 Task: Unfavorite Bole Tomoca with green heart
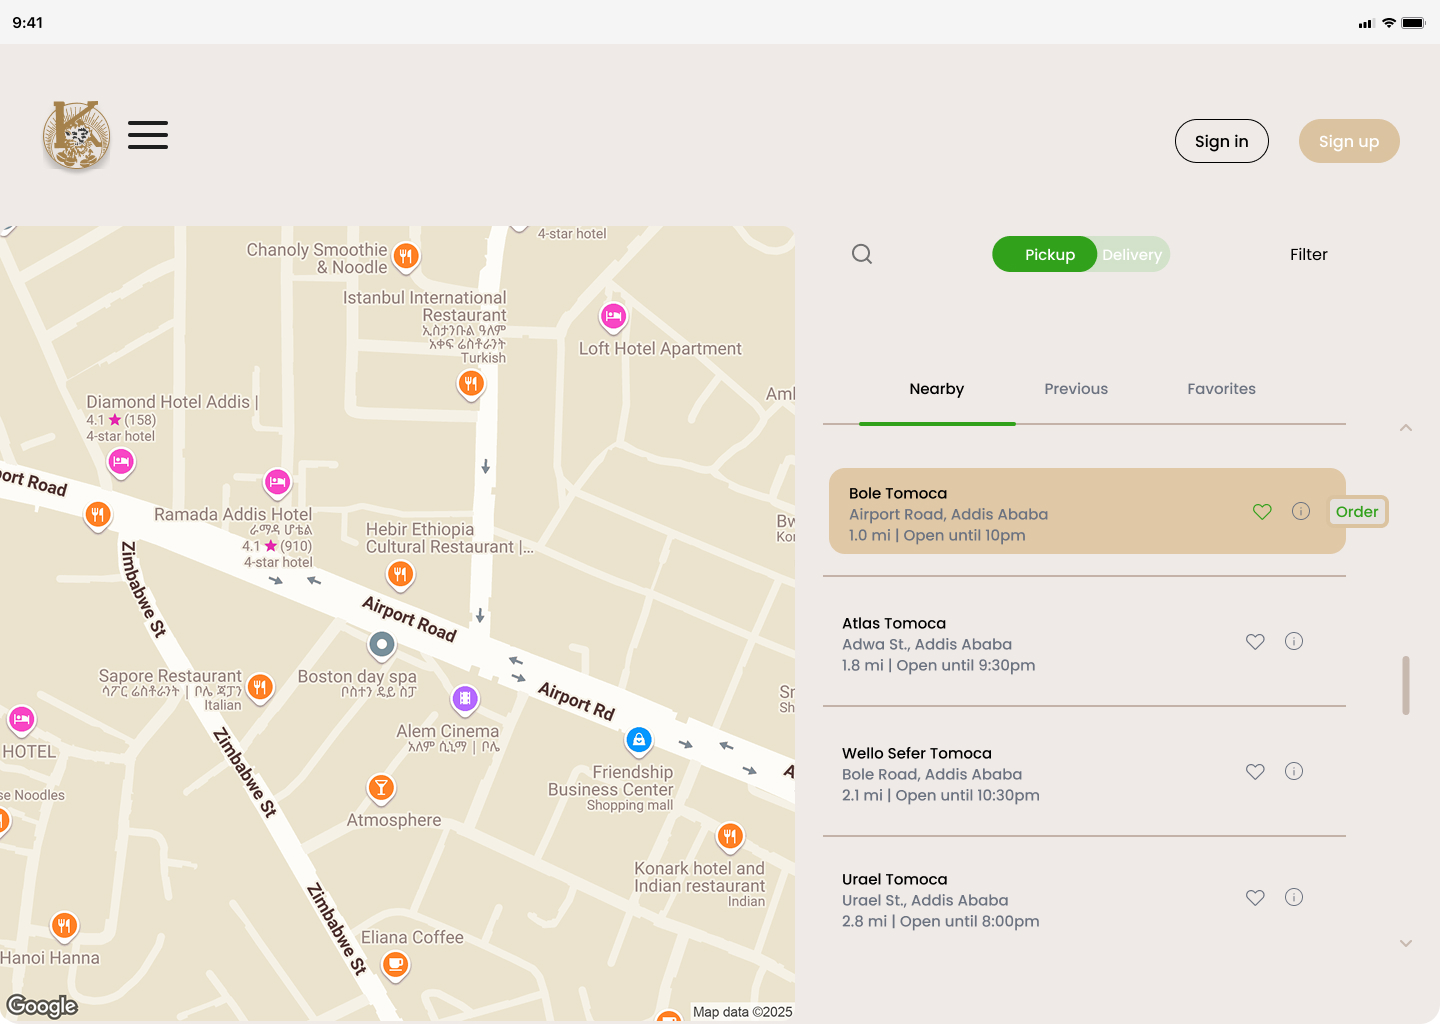[1262, 512]
